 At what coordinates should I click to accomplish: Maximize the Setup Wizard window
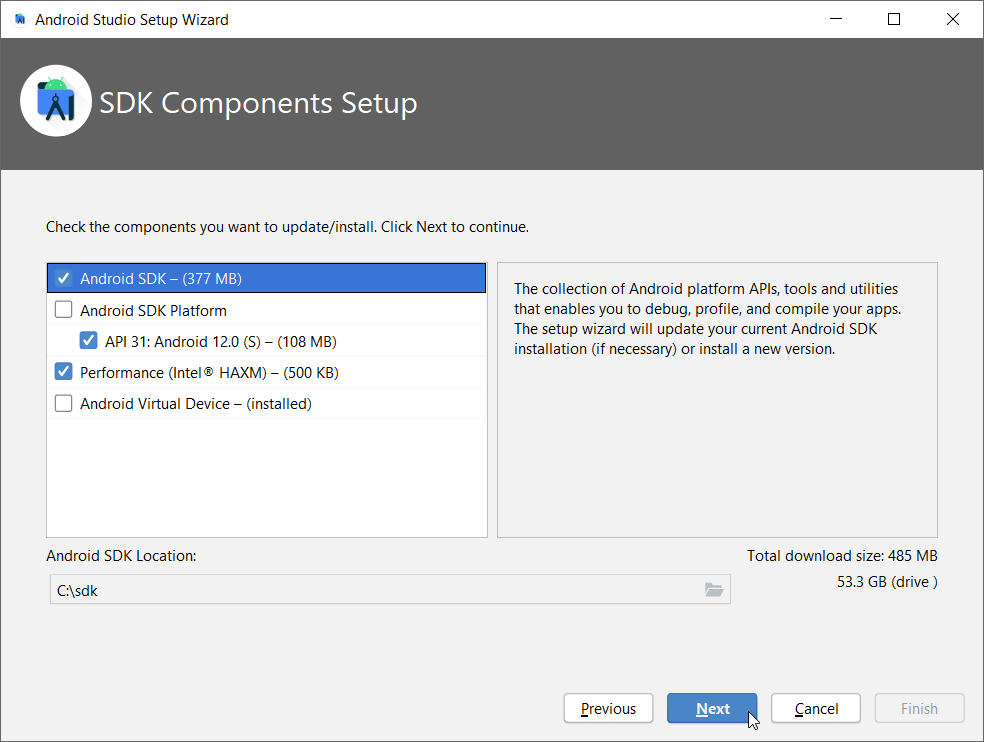[x=894, y=19]
